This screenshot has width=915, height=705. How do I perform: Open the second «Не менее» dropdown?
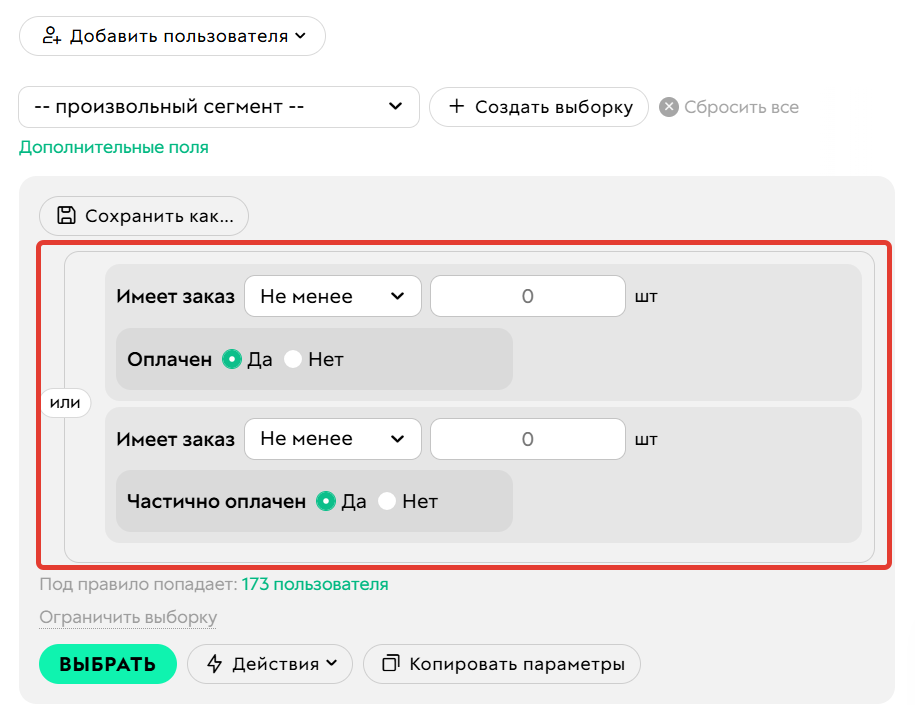click(x=332, y=438)
